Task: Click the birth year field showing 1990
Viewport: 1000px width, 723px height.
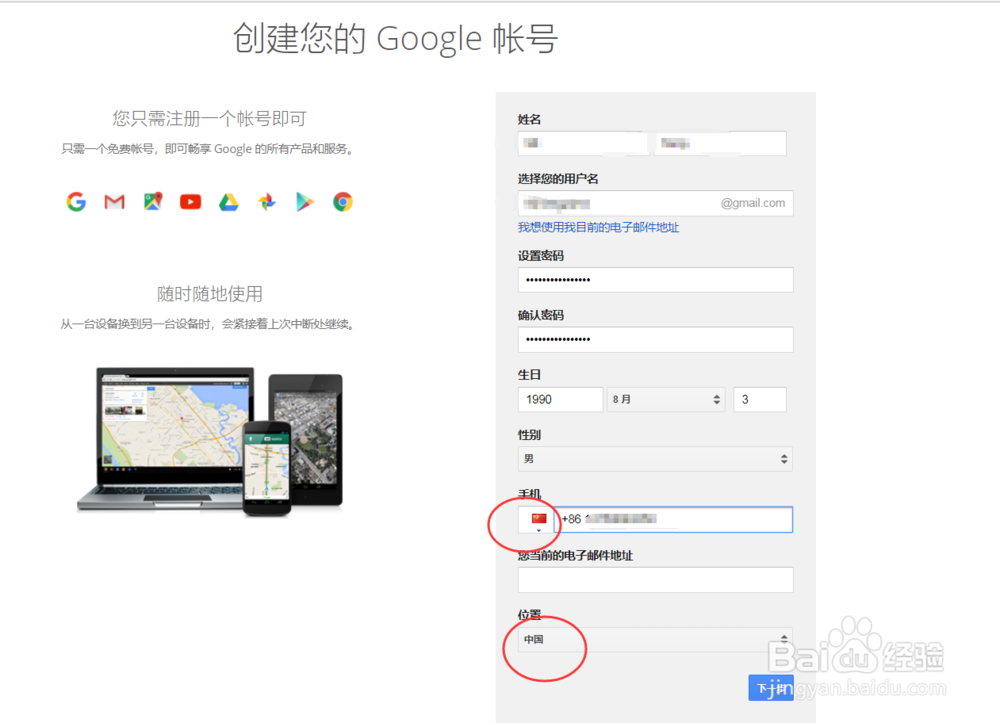Action: pos(561,399)
